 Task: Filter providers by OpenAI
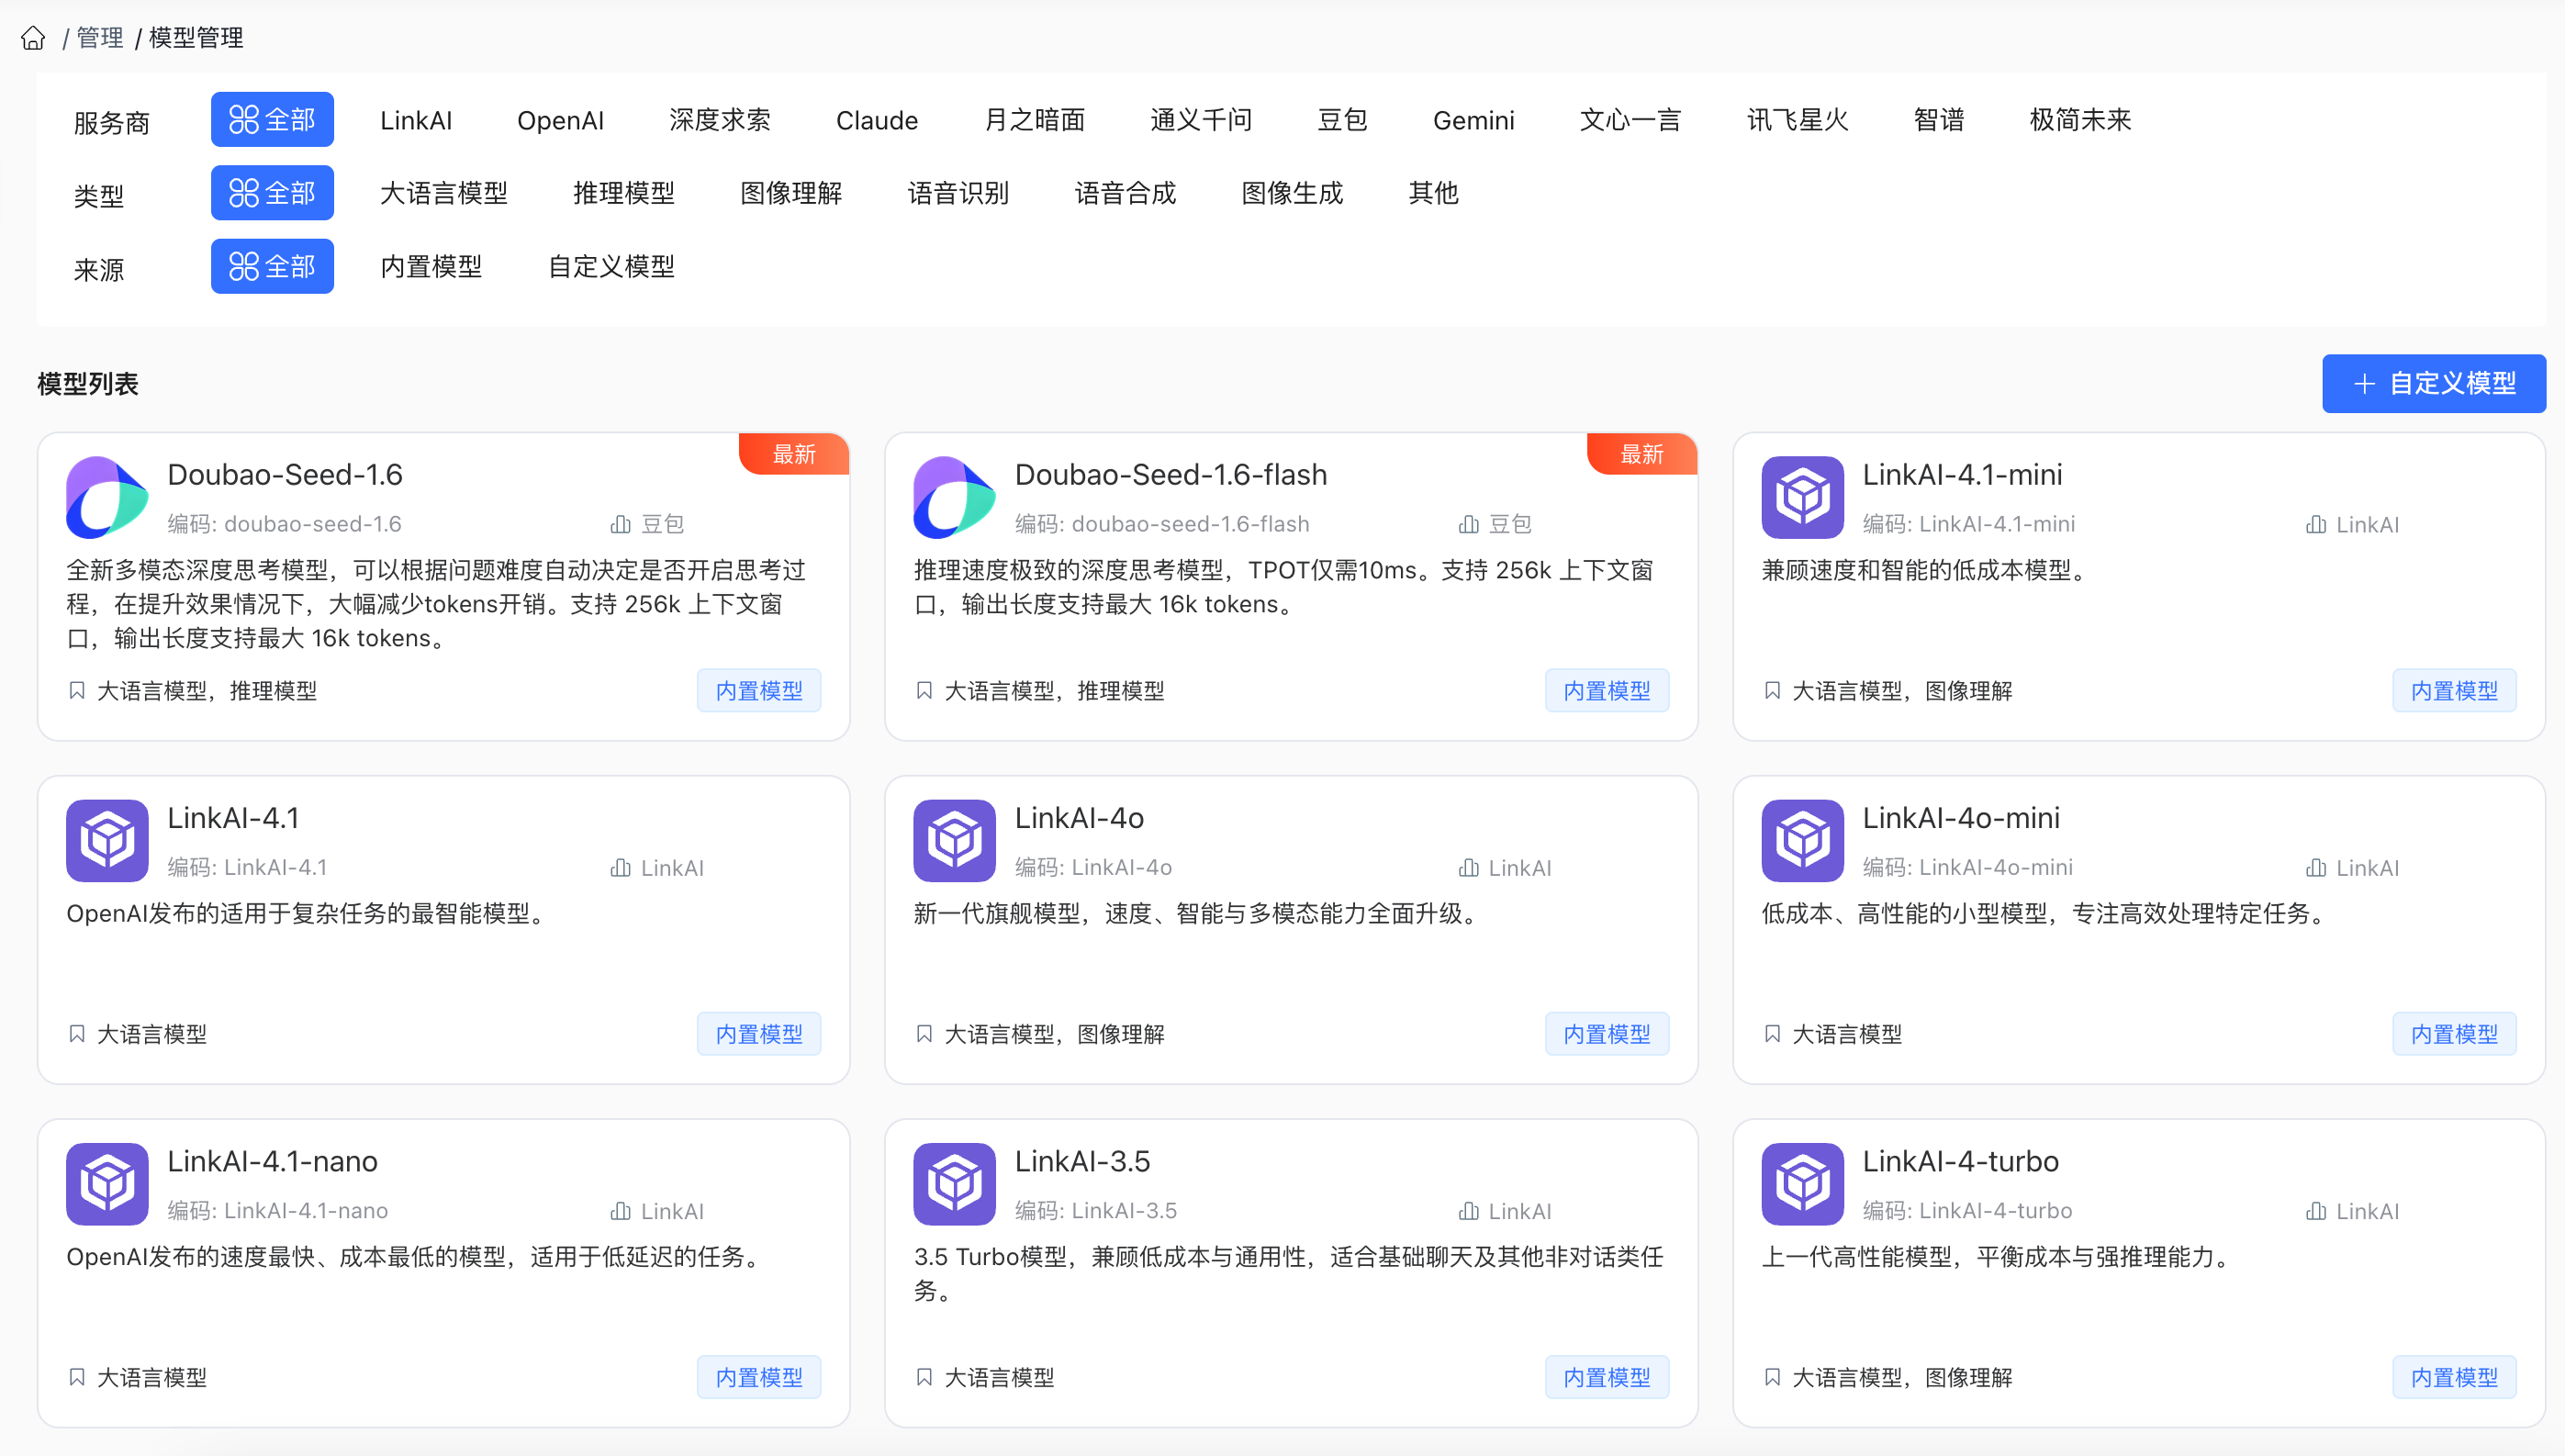point(560,120)
